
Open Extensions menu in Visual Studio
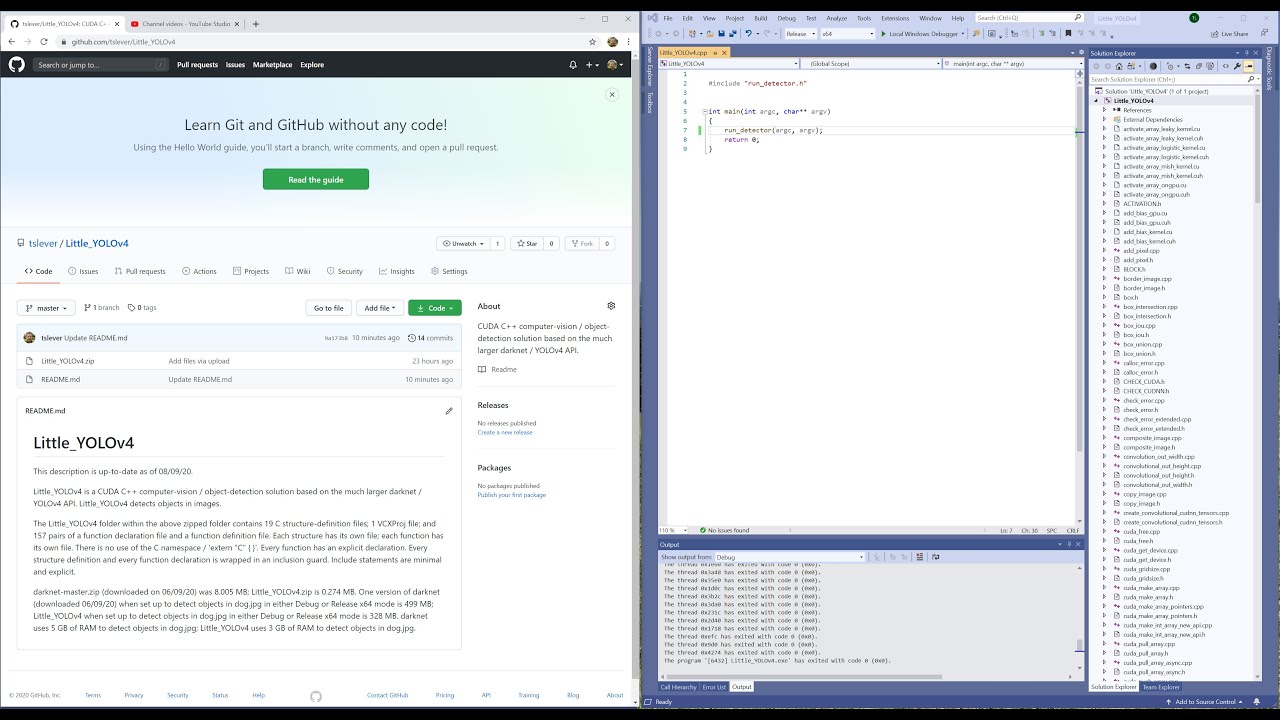[895, 18]
